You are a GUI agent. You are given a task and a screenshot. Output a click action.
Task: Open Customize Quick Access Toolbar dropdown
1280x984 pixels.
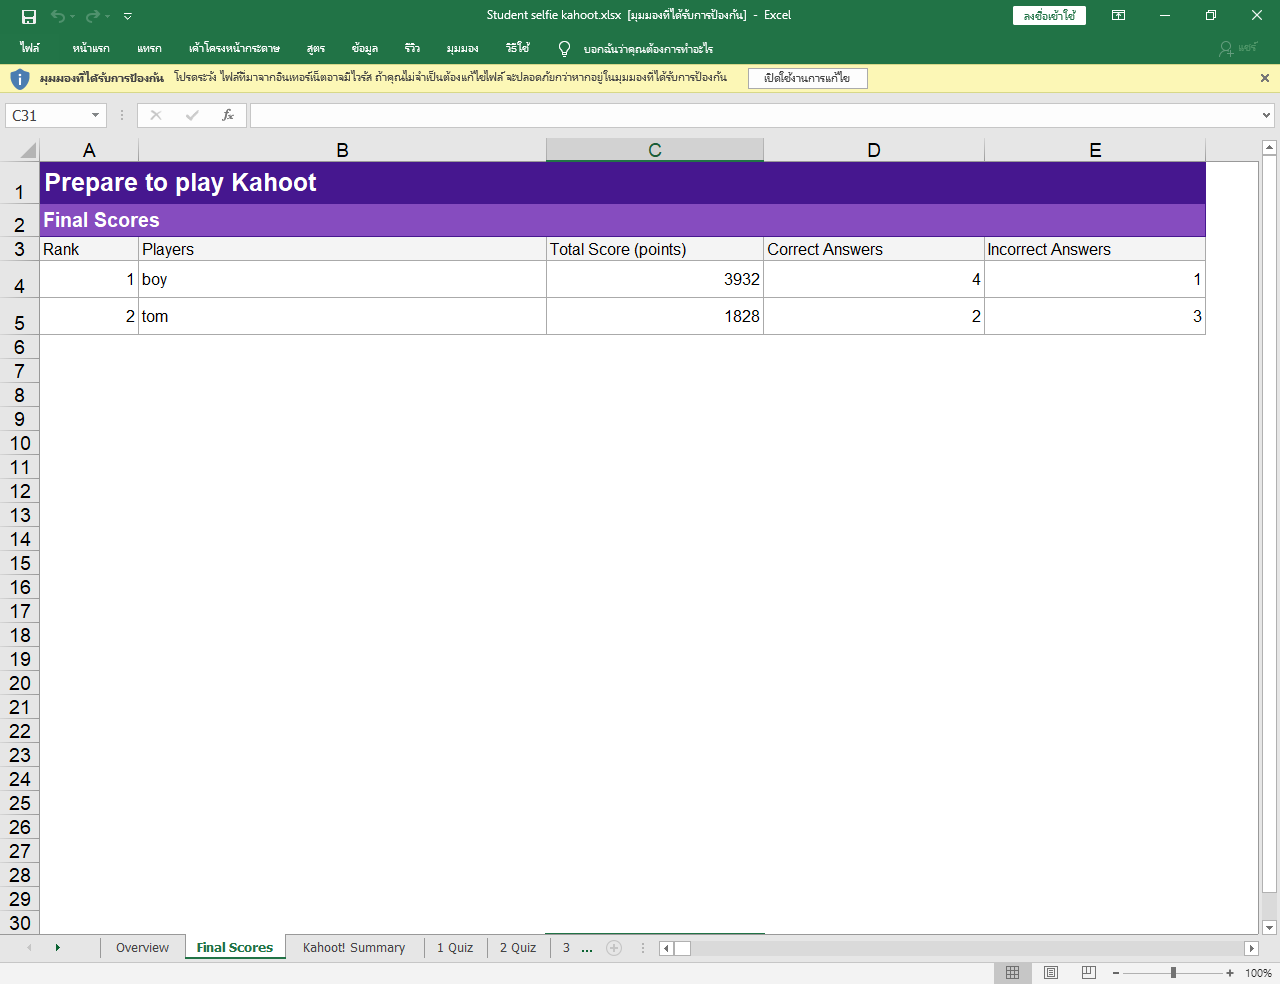[128, 16]
